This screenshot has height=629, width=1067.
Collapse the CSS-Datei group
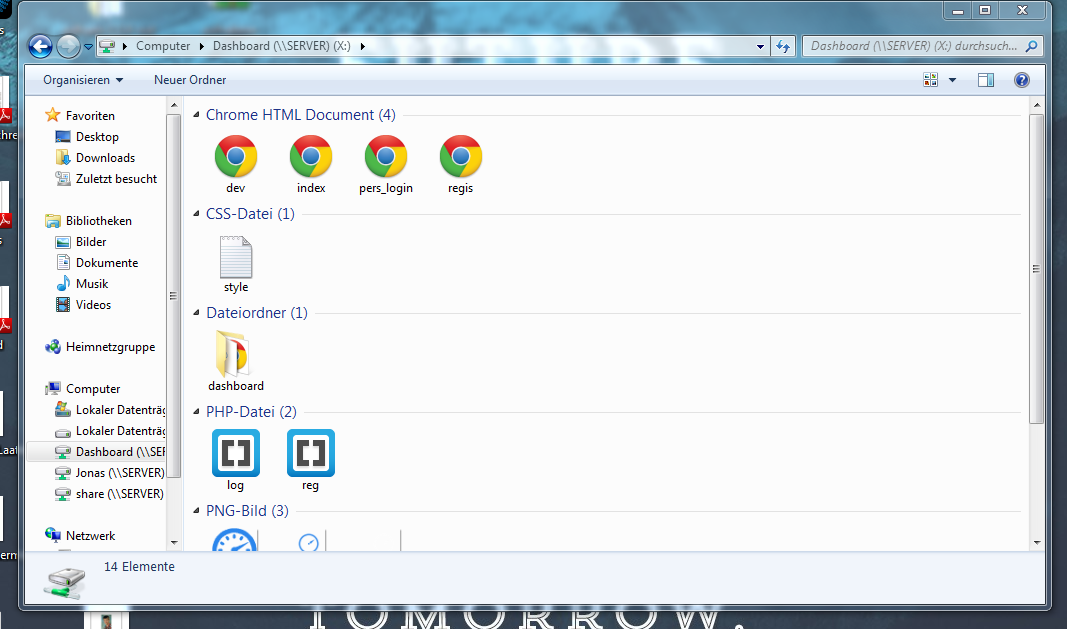[x=196, y=214]
